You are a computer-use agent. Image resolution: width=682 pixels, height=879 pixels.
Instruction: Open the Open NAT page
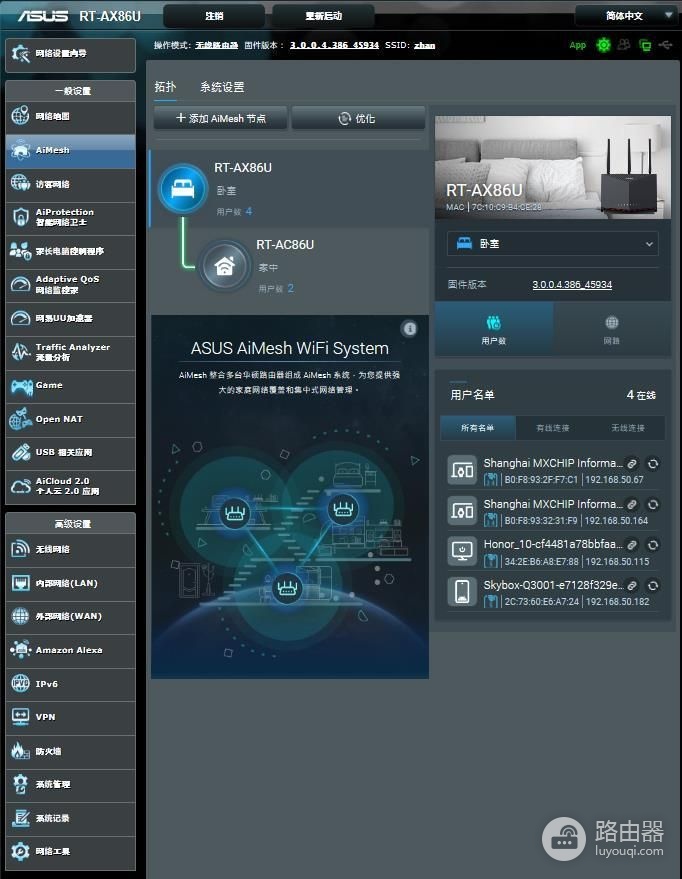(x=71, y=419)
